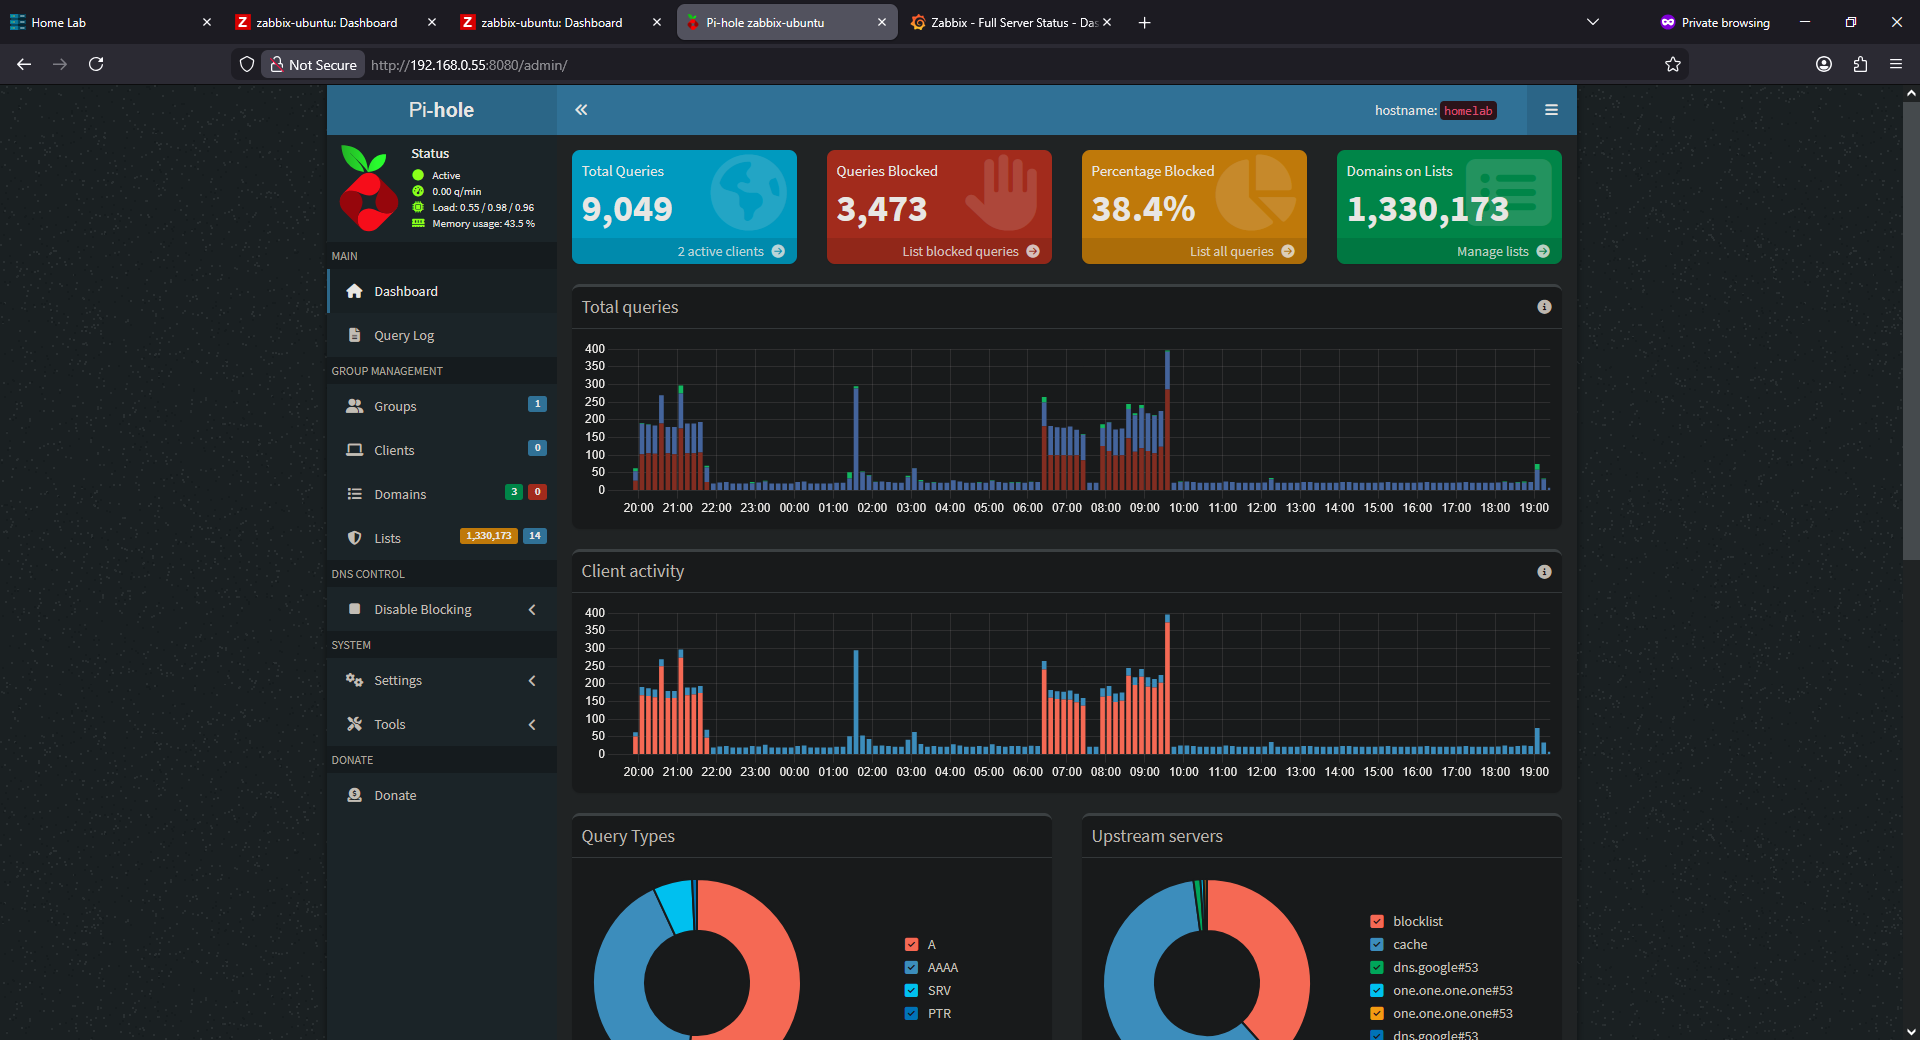Image resolution: width=1920 pixels, height=1040 pixels.
Task: Click the Query Log file icon
Action: tap(354, 335)
